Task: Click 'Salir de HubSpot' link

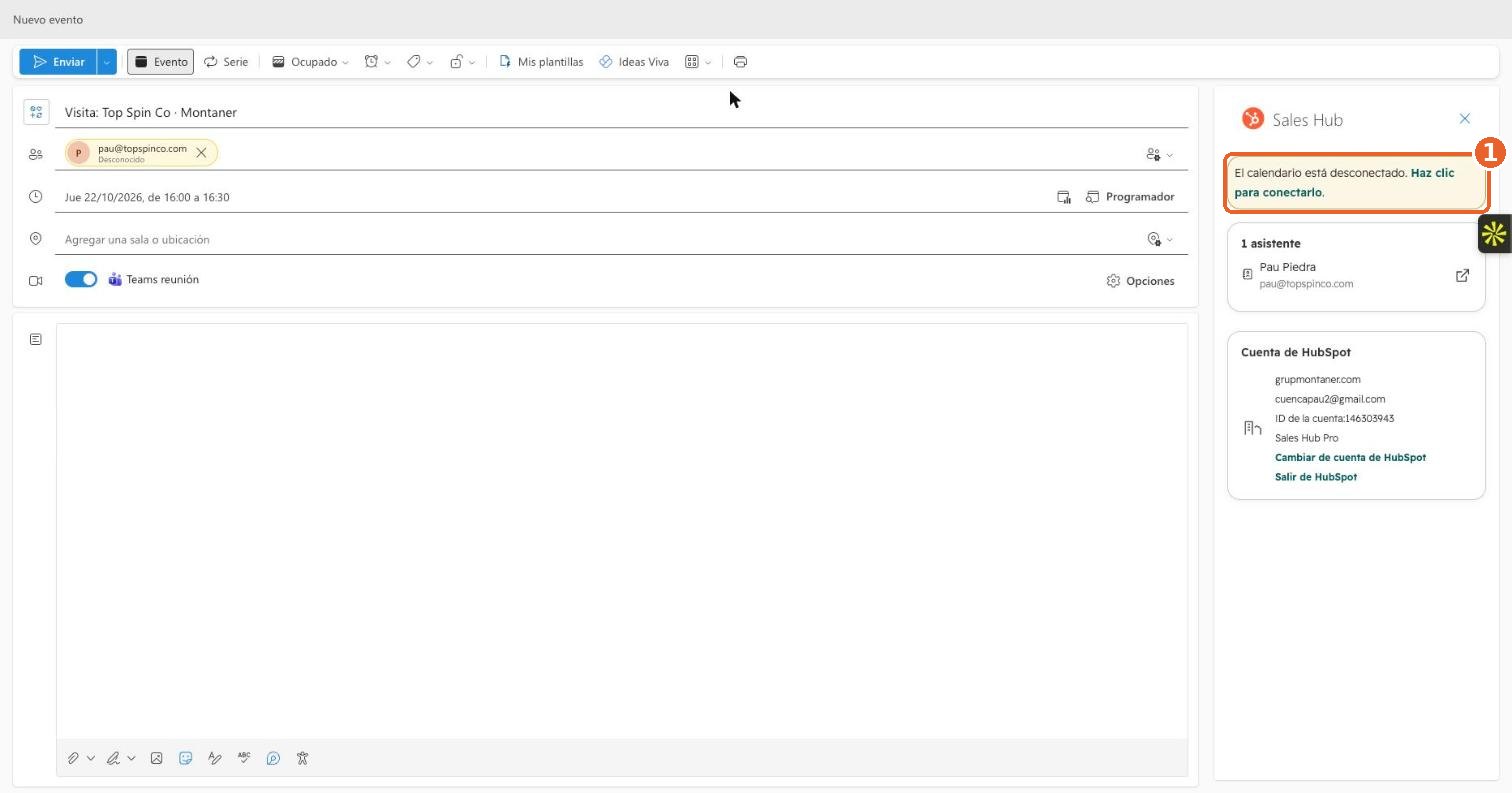Action: coord(1316,477)
